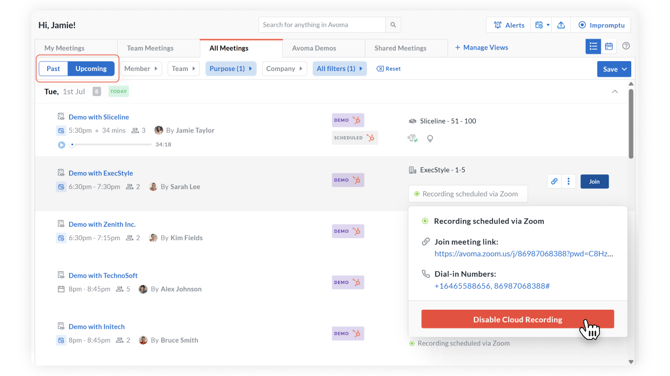This screenshot has height=376, width=670.
Task: Expand the Team filter dropdown
Action: coord(183,68)
